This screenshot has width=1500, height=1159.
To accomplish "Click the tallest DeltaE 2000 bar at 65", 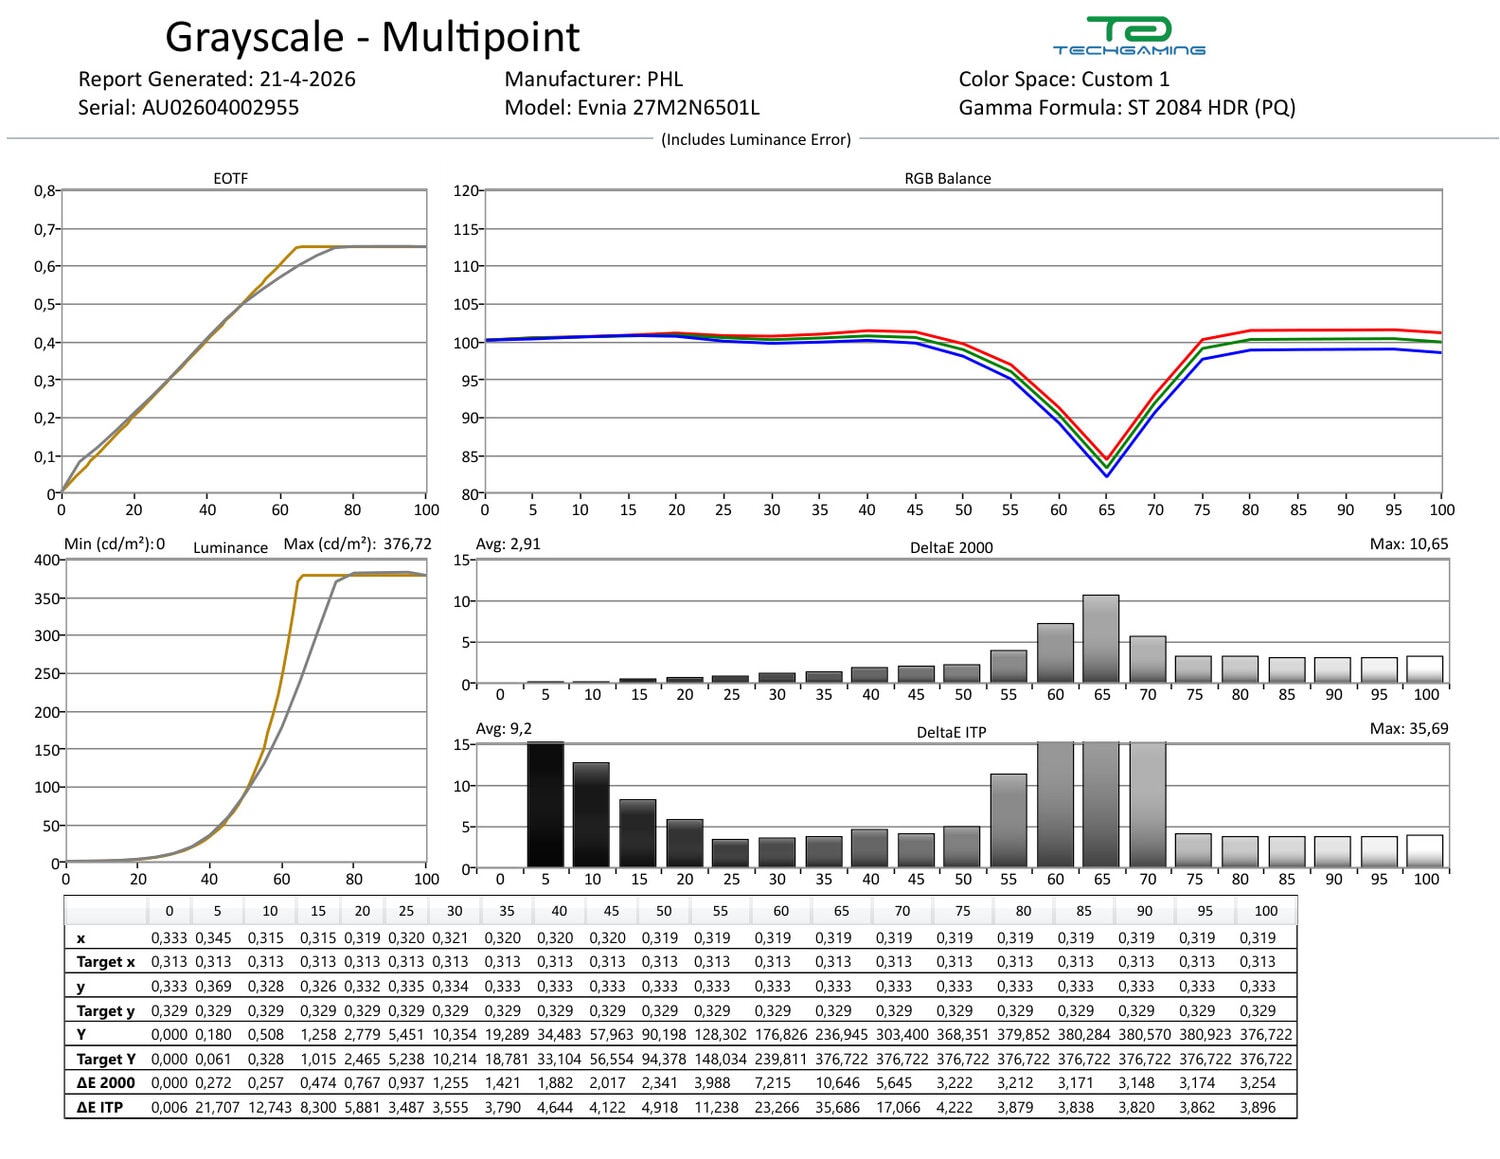I will (x=1101, y=639).
